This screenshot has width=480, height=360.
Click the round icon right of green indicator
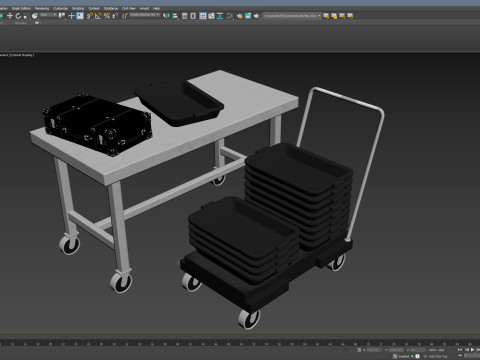coord(417,356)
